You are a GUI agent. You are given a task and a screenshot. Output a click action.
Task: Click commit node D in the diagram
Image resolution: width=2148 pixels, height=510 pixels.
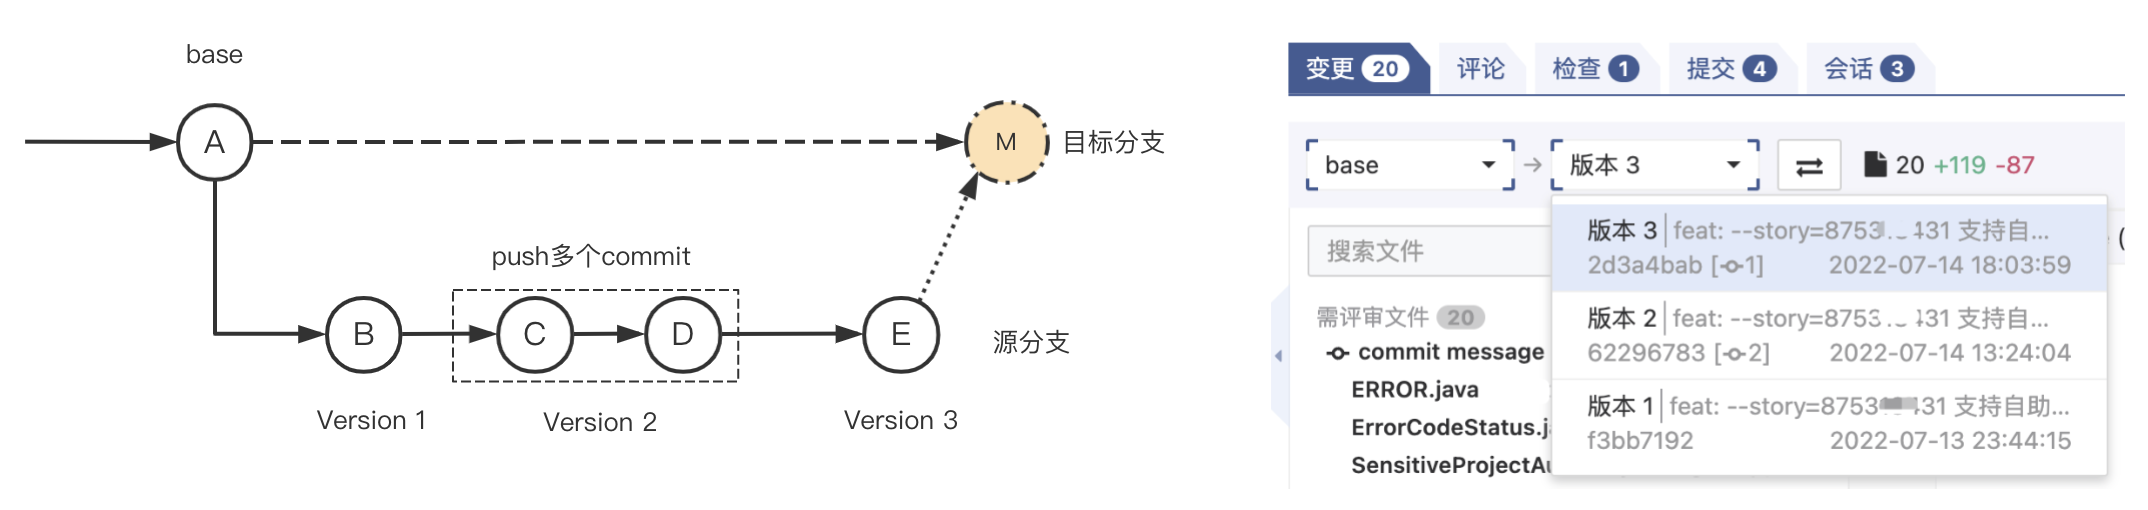682,334
